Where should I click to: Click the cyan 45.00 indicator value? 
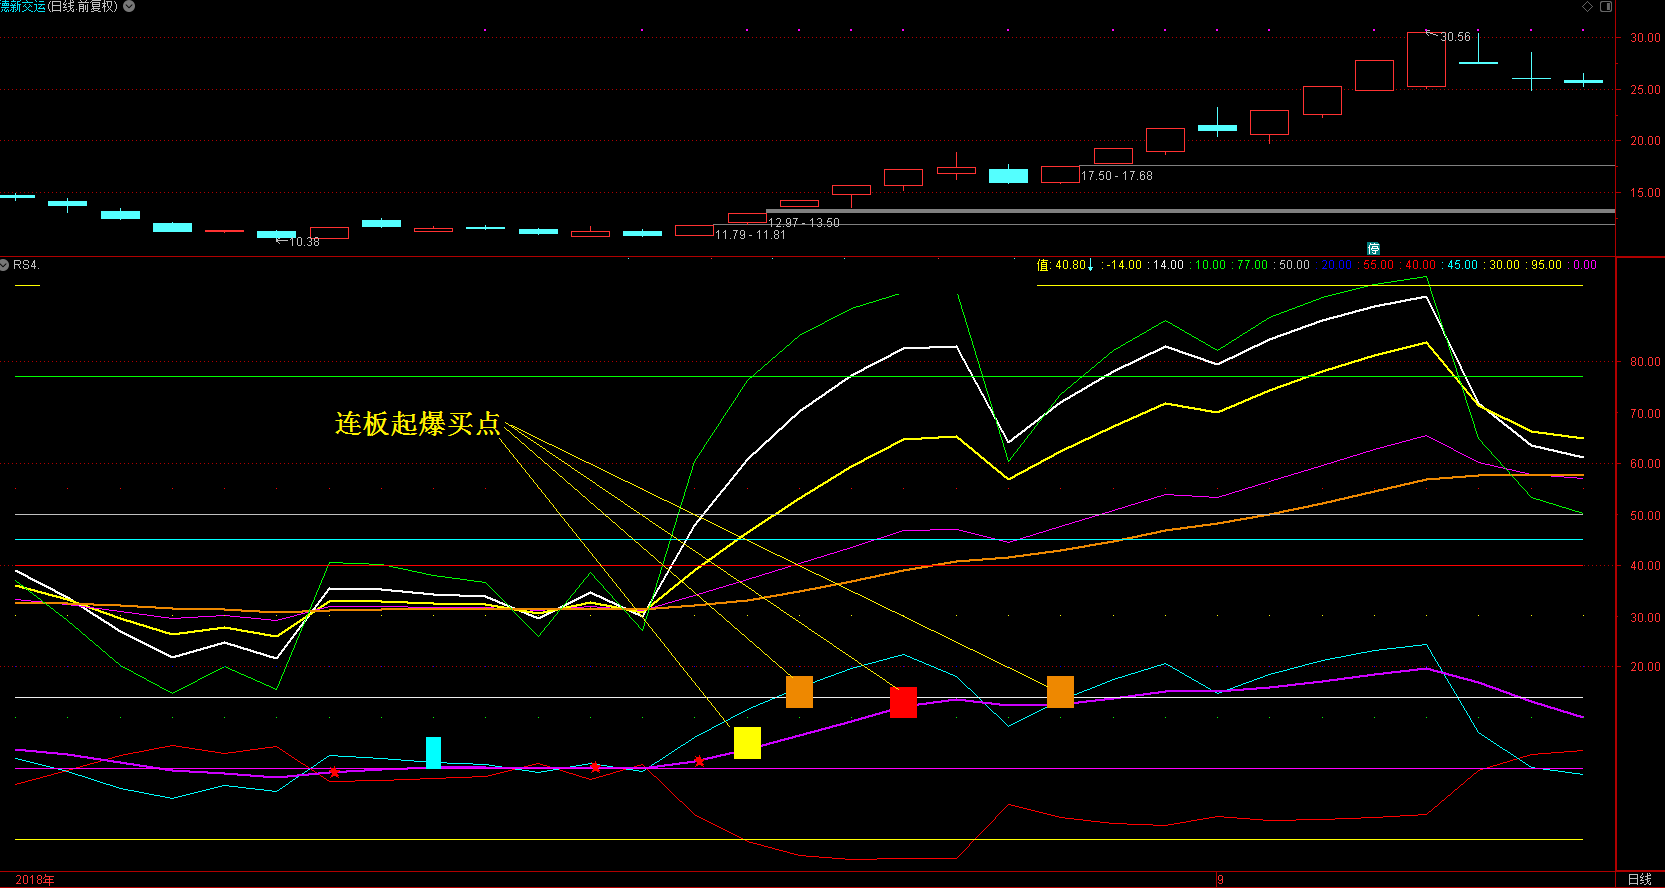click(1462, 265)
